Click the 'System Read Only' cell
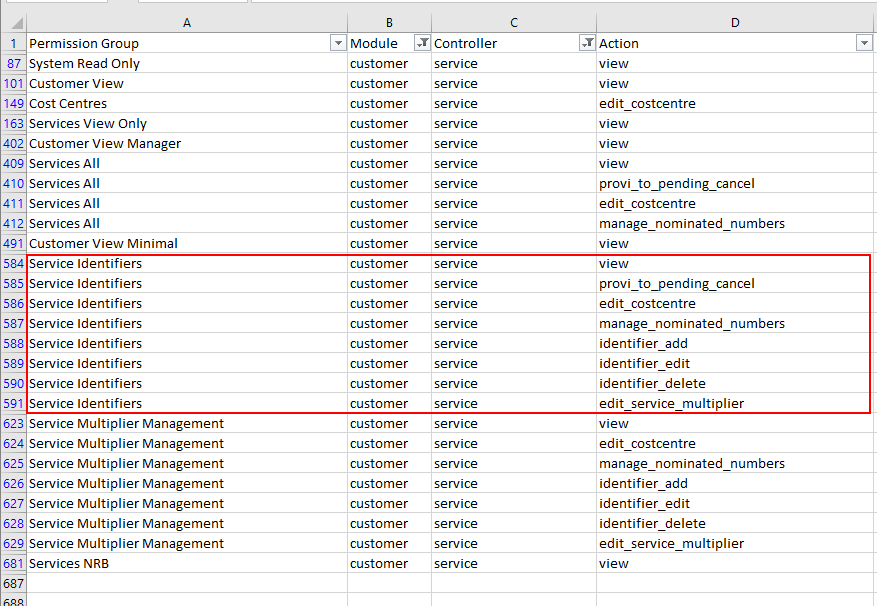The image size is (877, 606). pos(85,63)
